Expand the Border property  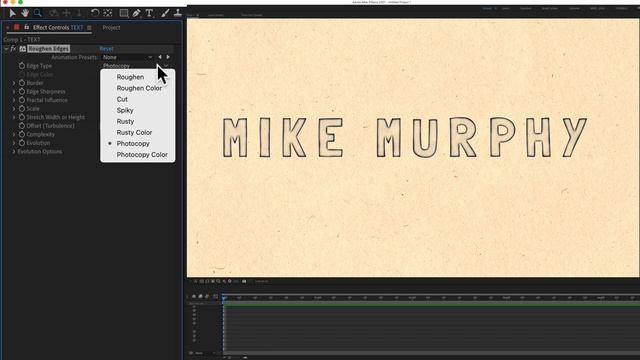point(14,83)
